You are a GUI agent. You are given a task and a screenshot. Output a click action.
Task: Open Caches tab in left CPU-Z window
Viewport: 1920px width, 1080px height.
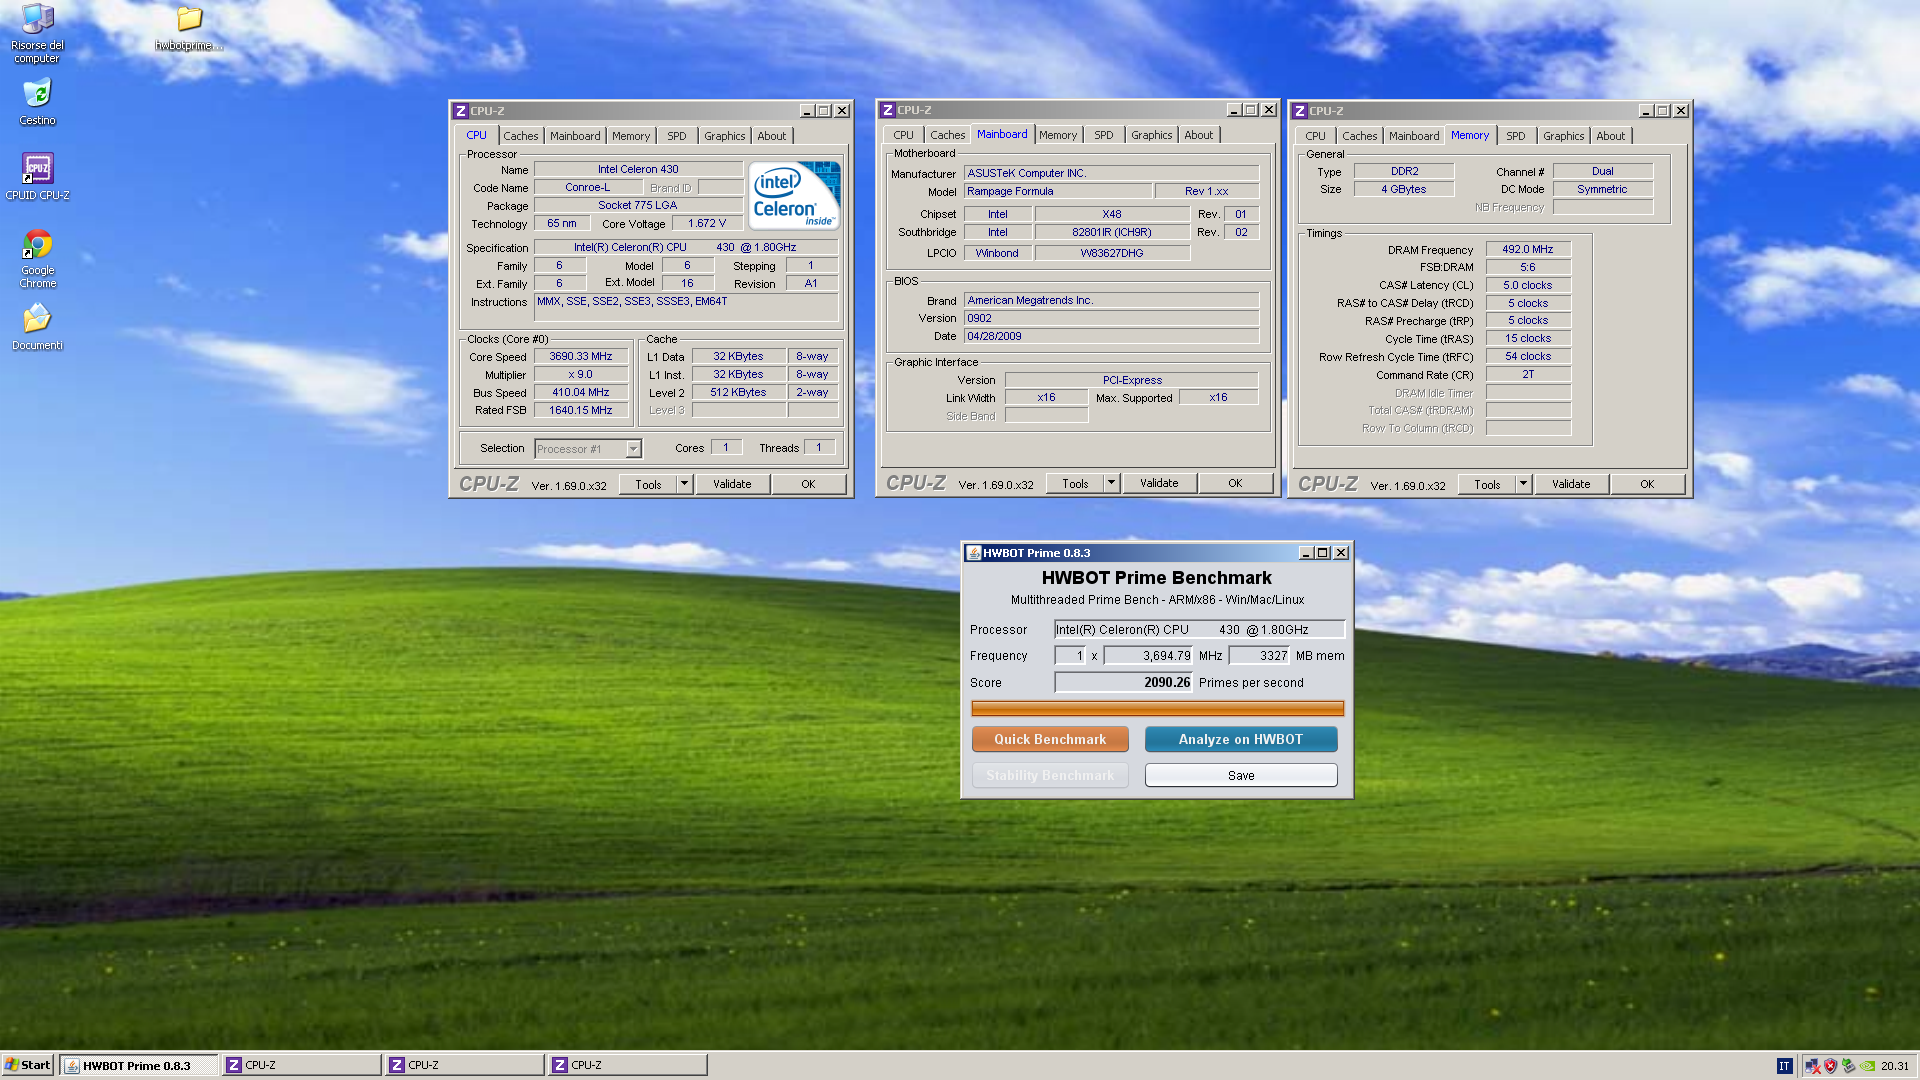coord(520,136)
